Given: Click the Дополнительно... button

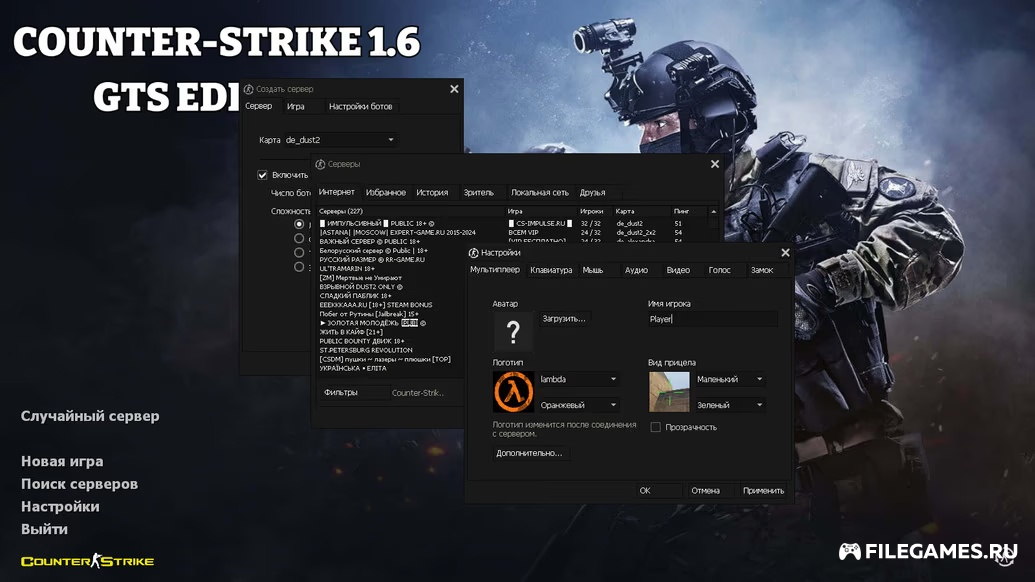Looking at the screenshot, I should point(529,453).
